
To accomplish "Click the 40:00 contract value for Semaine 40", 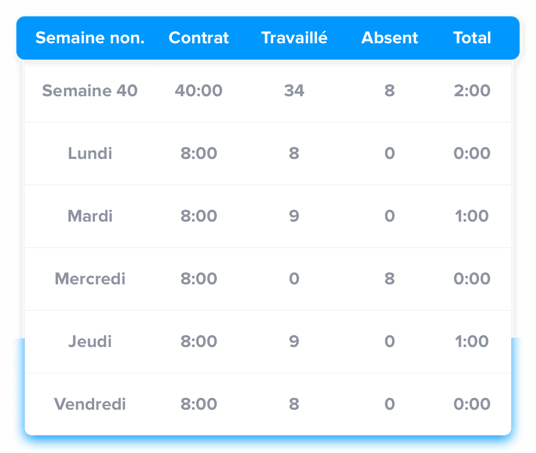I will point(199,91).
